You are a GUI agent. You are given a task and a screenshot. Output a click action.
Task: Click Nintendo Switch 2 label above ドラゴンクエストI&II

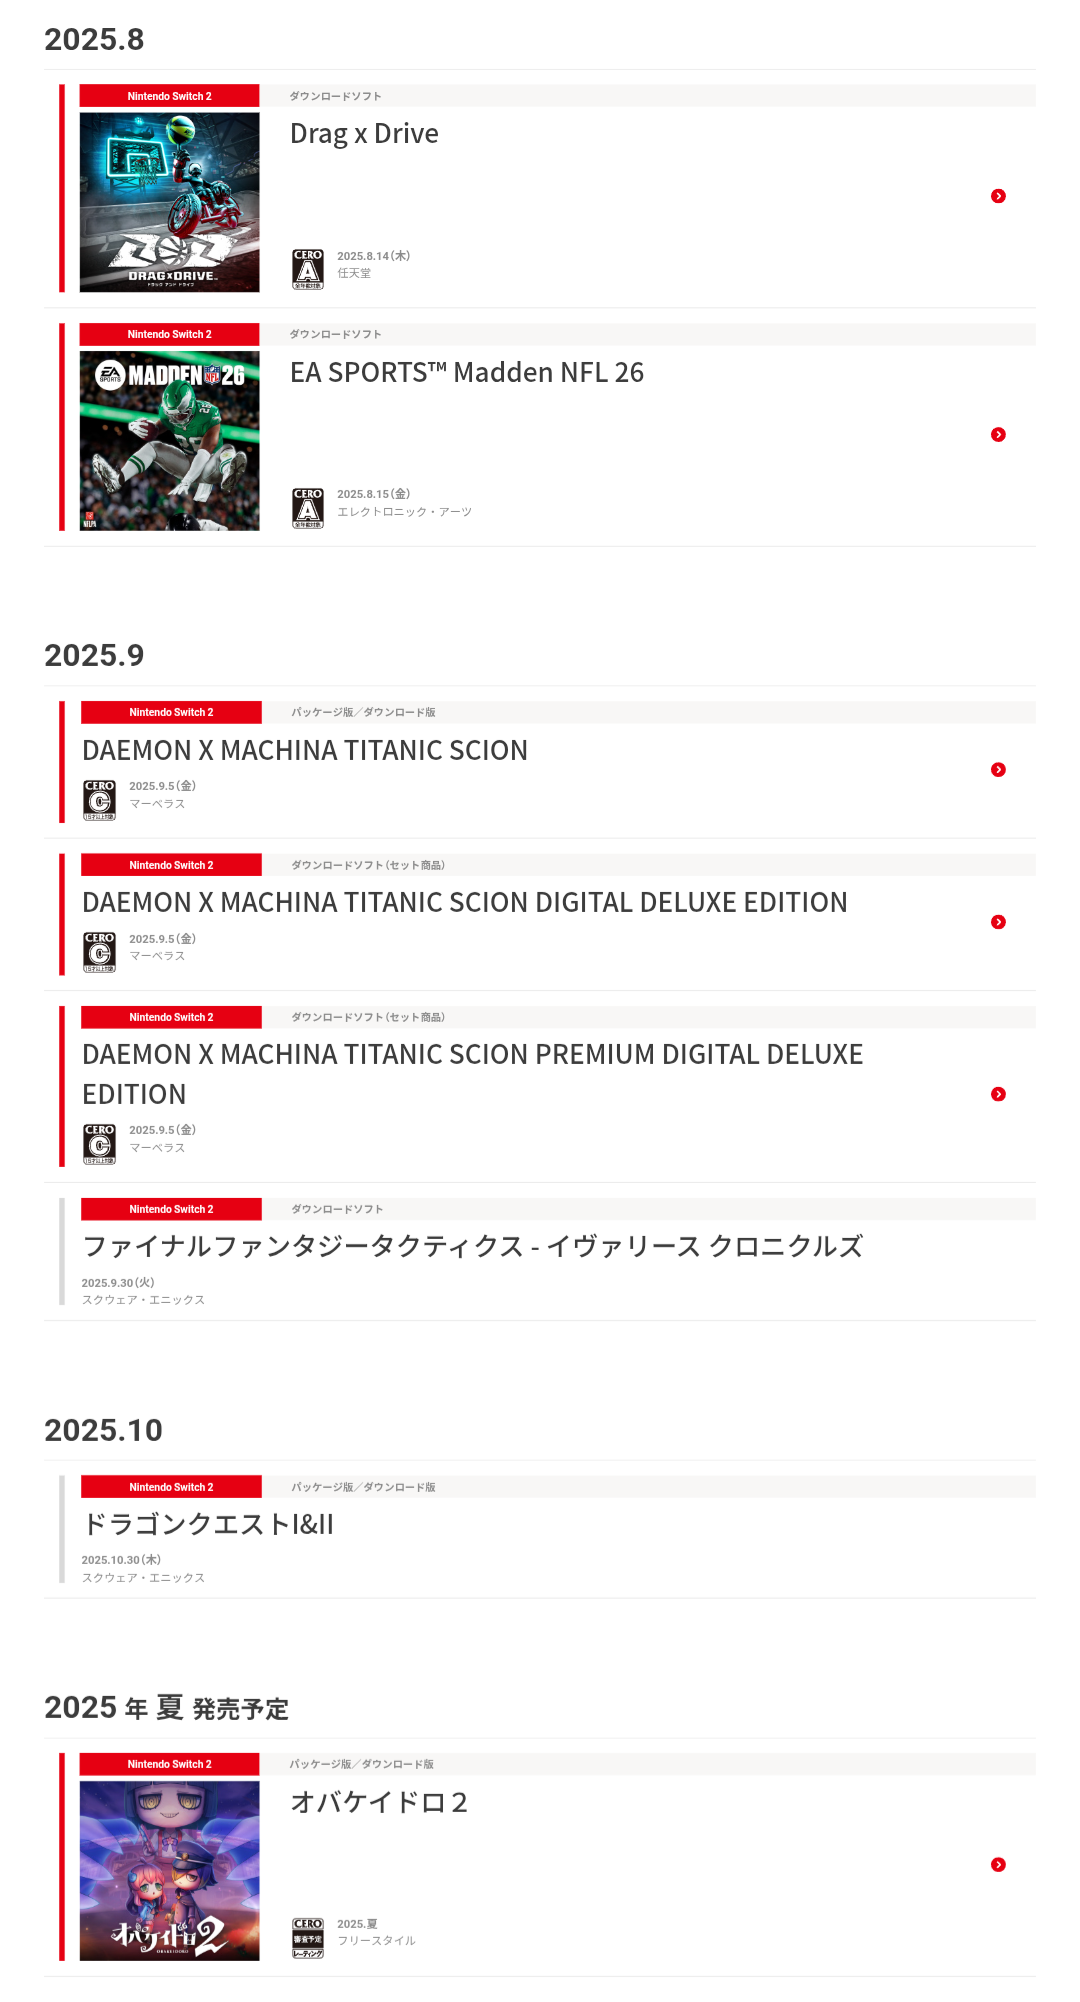(x=171, y=1487)
